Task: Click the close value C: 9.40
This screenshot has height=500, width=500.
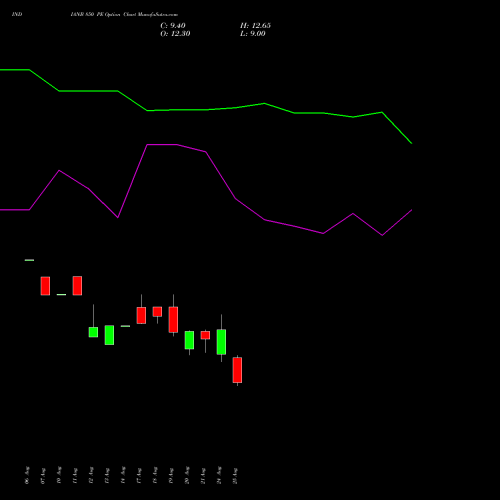Action: tap(173, 26)
